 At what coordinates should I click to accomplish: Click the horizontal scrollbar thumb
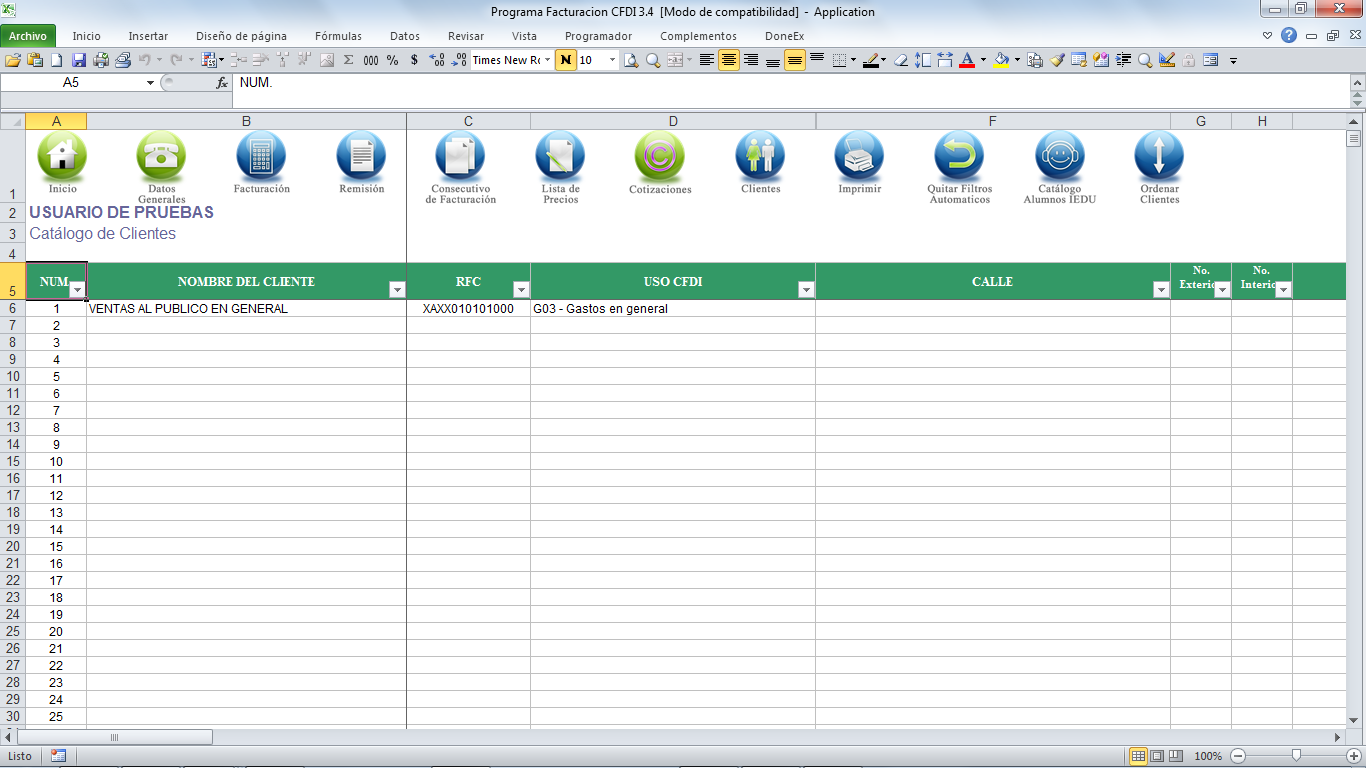(114, 737)
